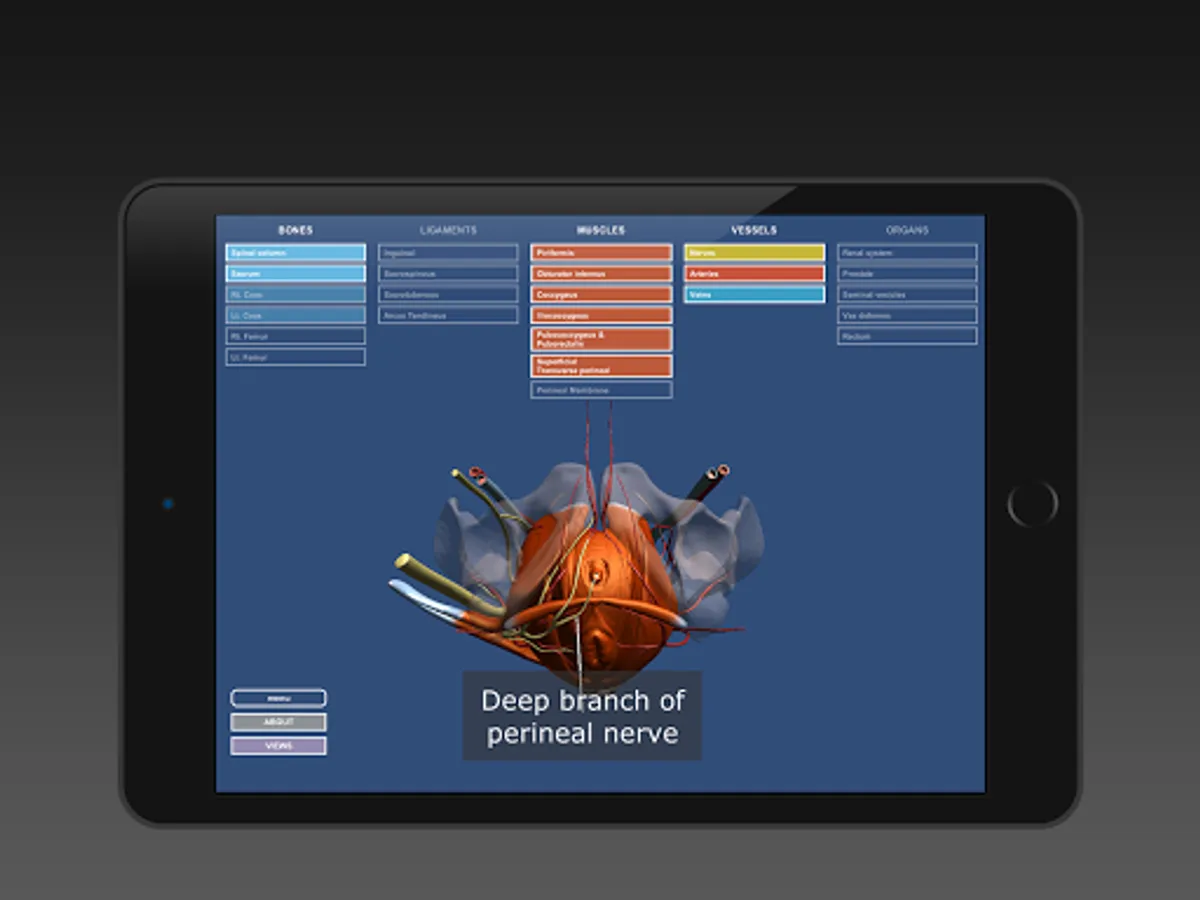Enable the Inguinal ligament
This screenshot has width=1200, height=900.
(447, 252)
